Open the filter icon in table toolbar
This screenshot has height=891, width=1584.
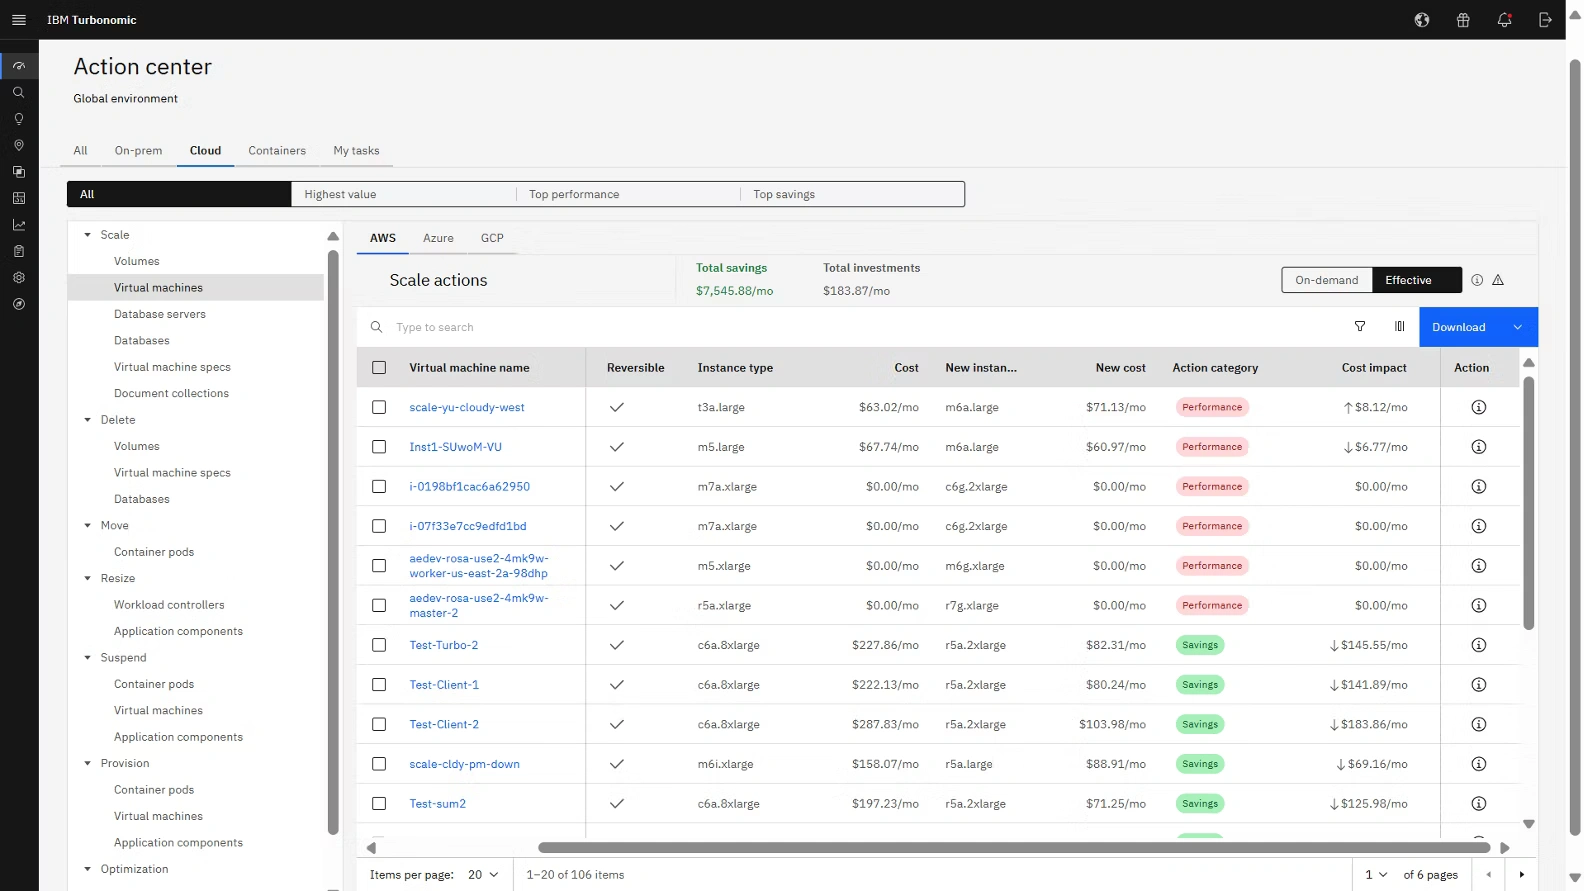click(x=1360, y=327)
